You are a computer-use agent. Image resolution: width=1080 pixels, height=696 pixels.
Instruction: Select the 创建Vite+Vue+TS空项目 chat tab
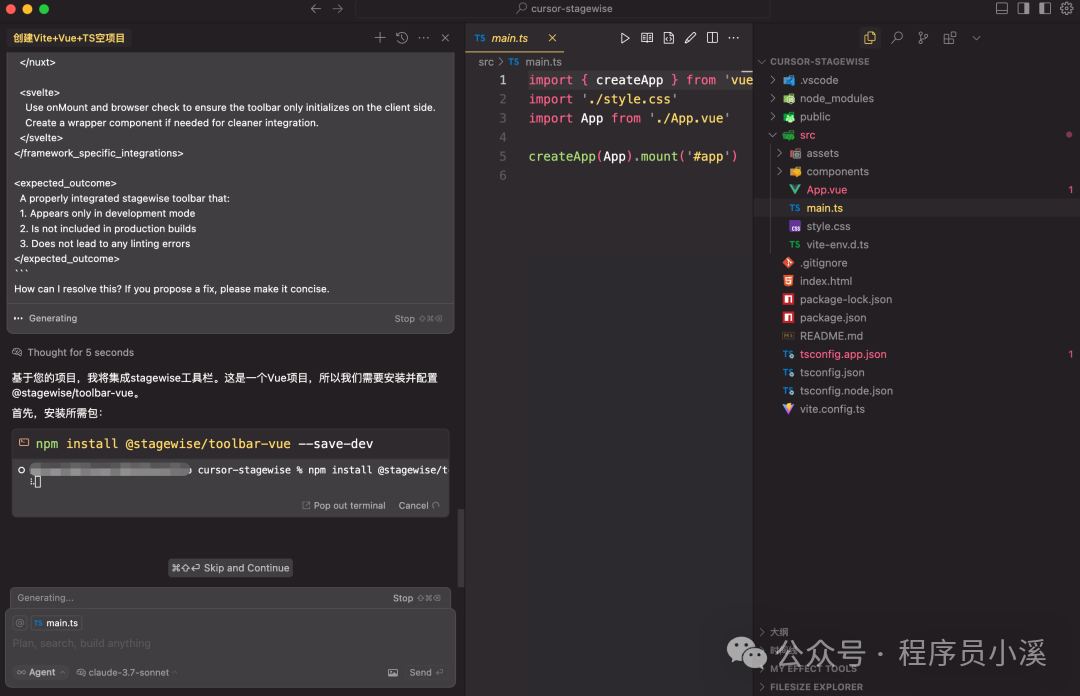tap(68, 37)
